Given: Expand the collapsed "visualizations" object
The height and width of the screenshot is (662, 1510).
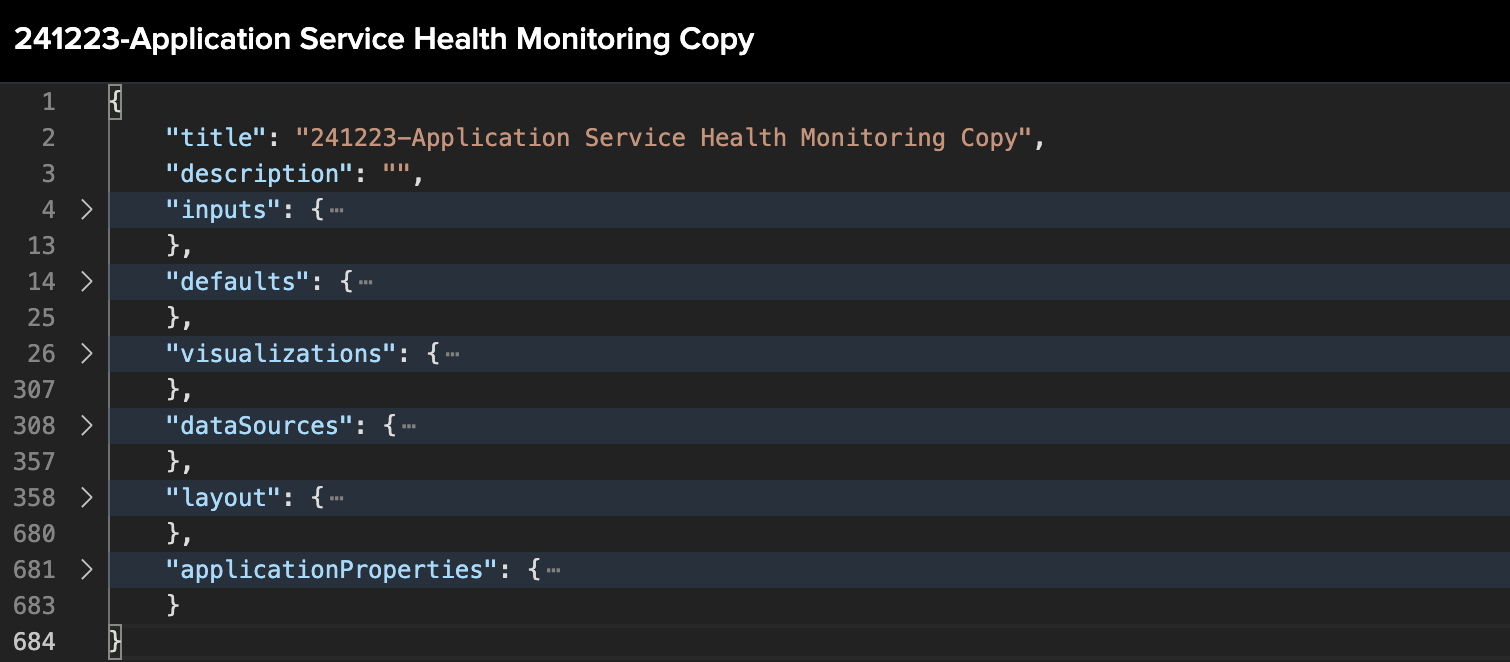Looking at the screenshot, I should 86,354.
